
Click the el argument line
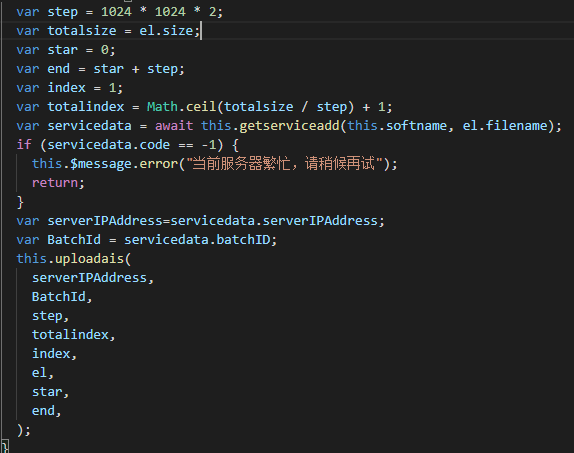43,373
